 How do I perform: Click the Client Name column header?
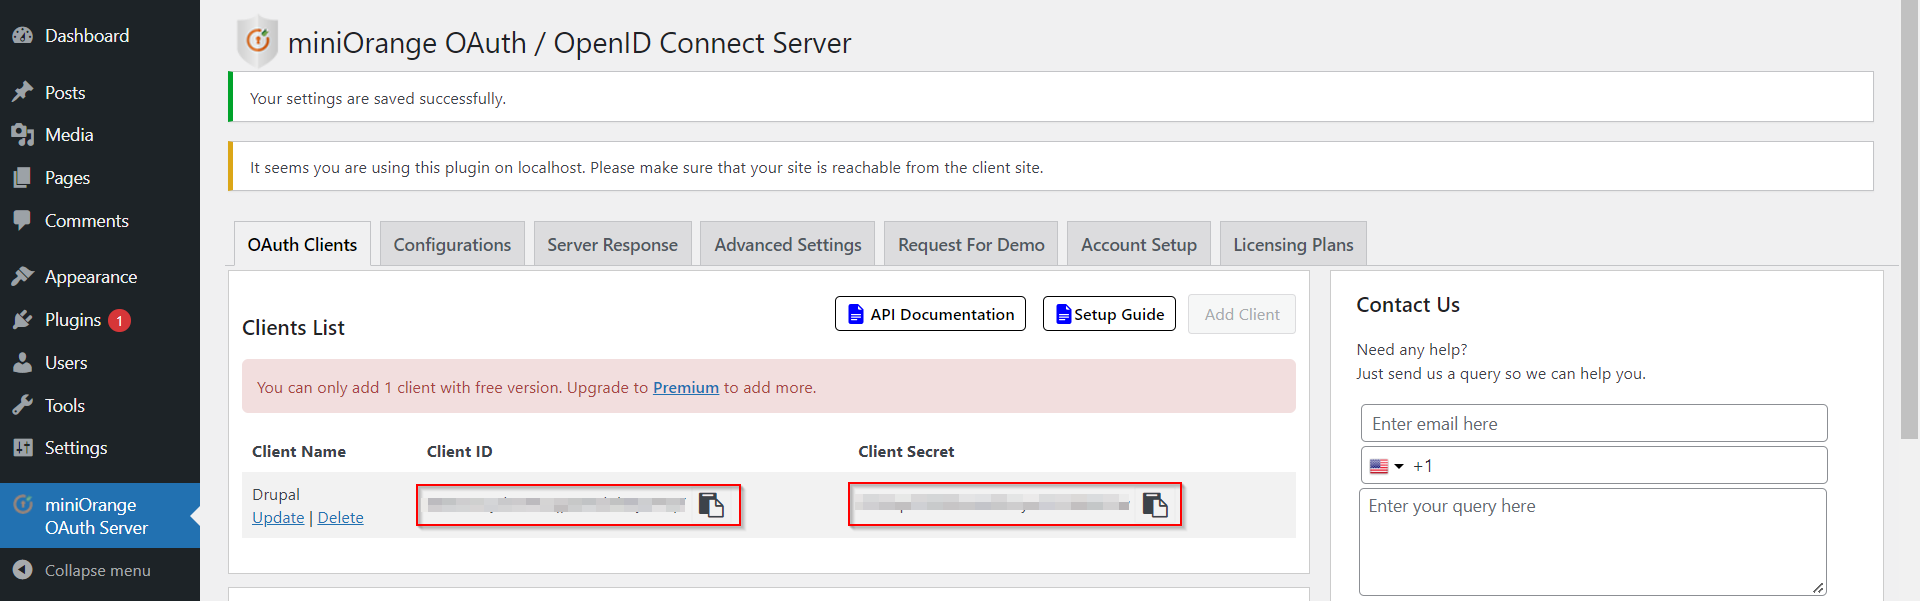point(299,451)
